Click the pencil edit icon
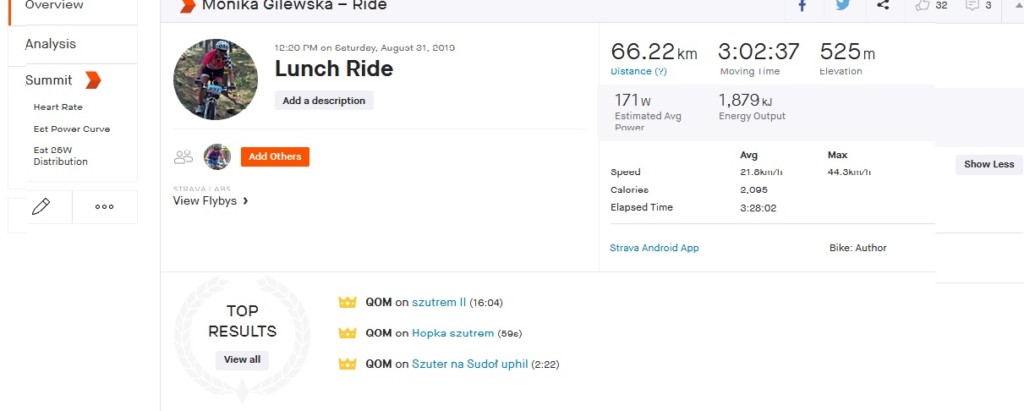 point(41,206)
